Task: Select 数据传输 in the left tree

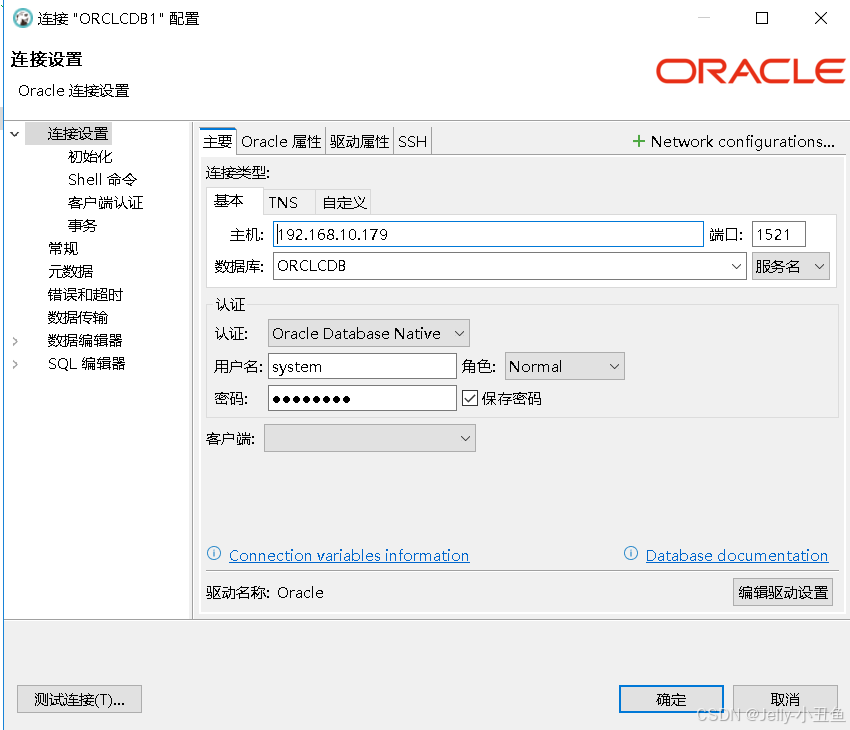Action: (78, 318)
